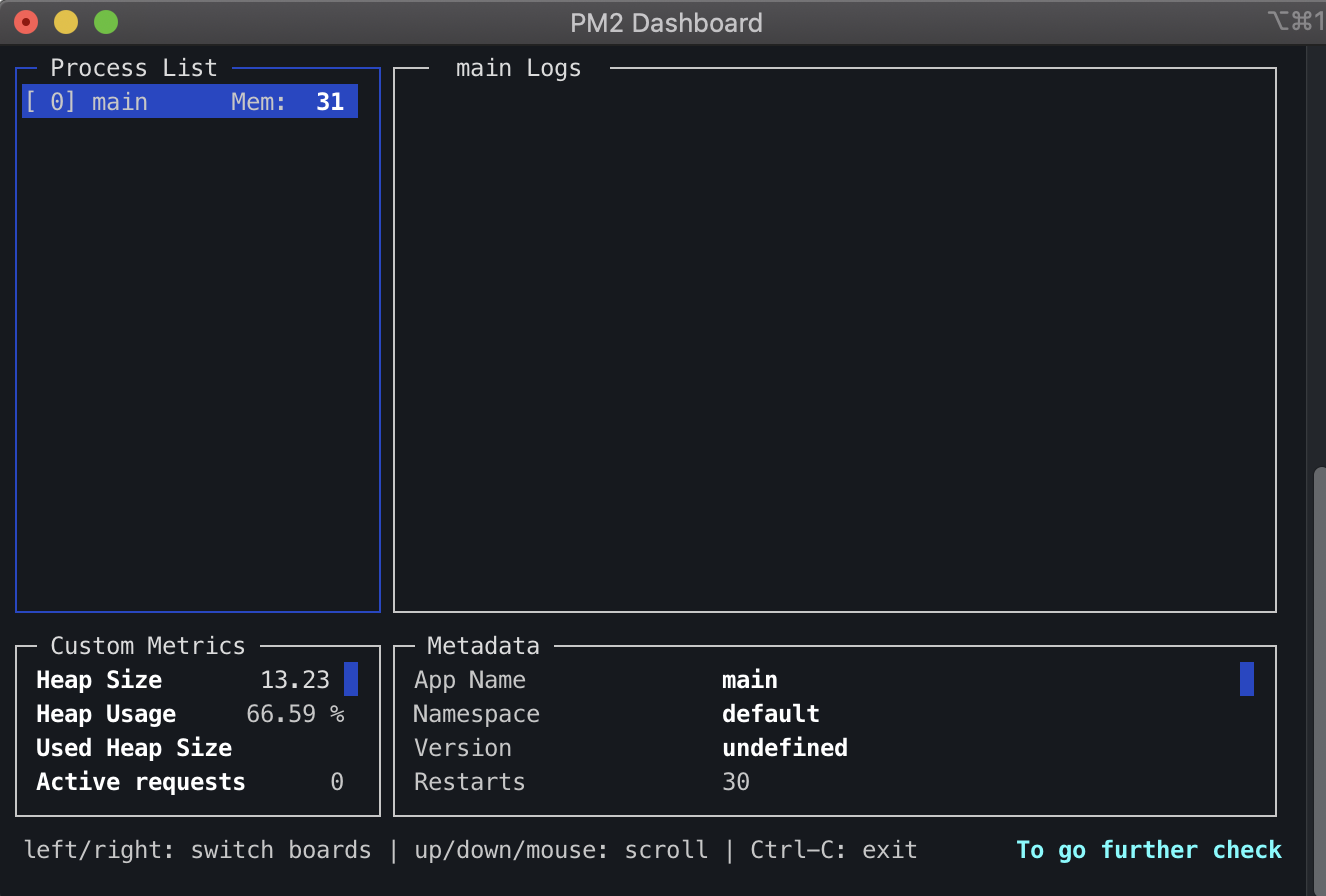This screenshot has width=1326, height=896.
Task: Click the 'Ctrl-C: exit' hint
Action: point(834,850)
